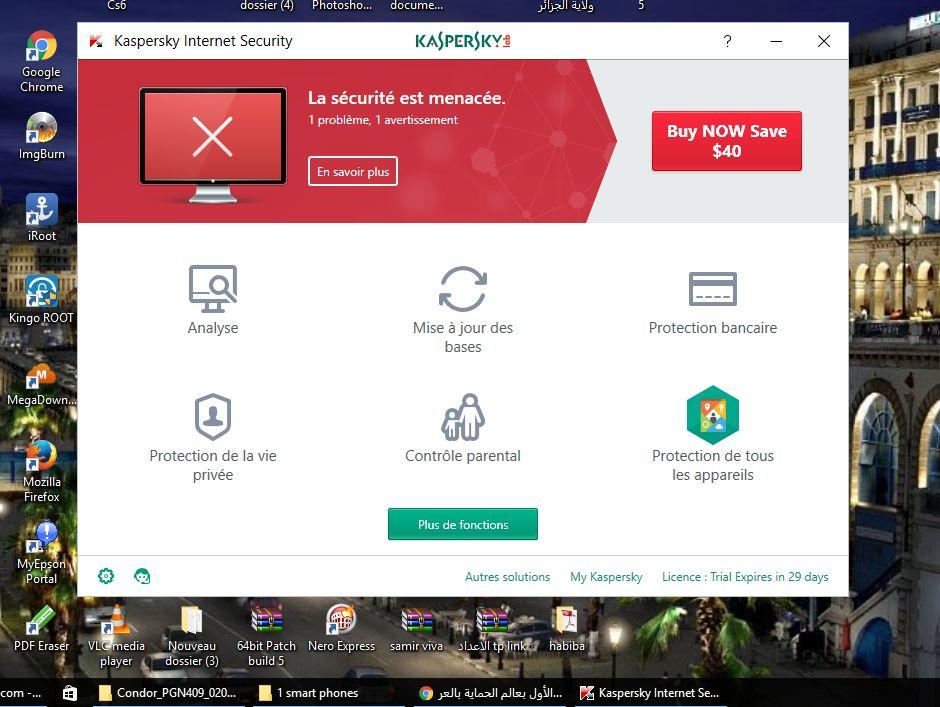Select Kingo ROOT desktop shortcut
The image size is (940, 707).
tap(41, 300)
